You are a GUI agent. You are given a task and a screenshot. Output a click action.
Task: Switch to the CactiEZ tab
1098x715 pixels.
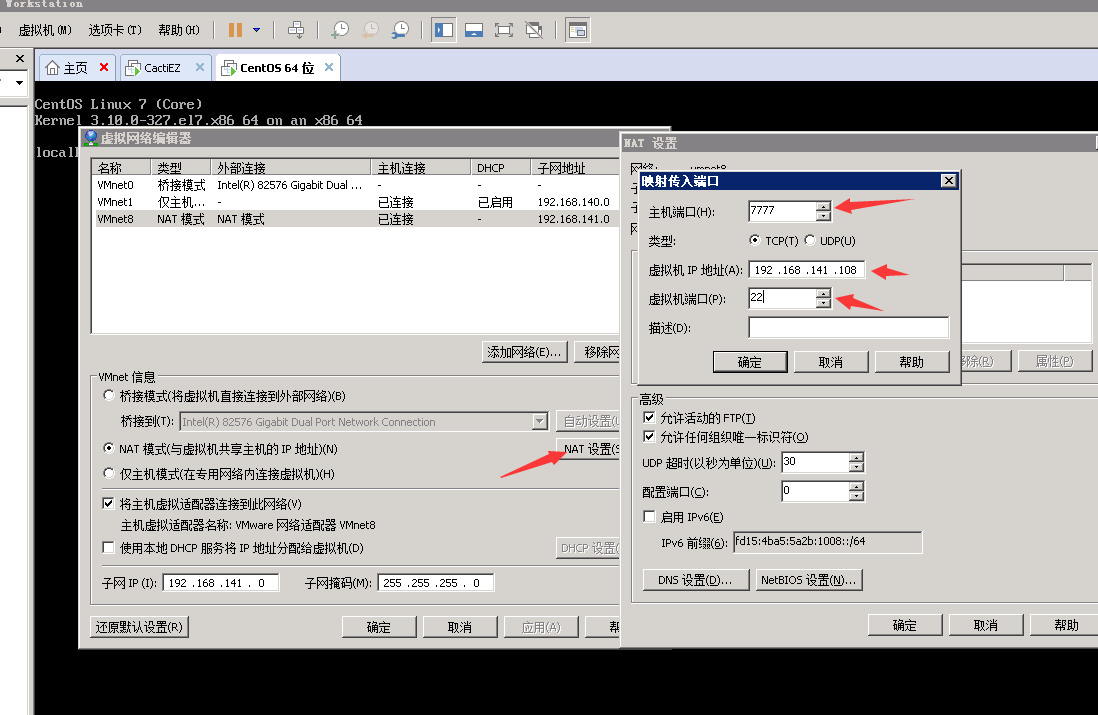tap(160, 68)
